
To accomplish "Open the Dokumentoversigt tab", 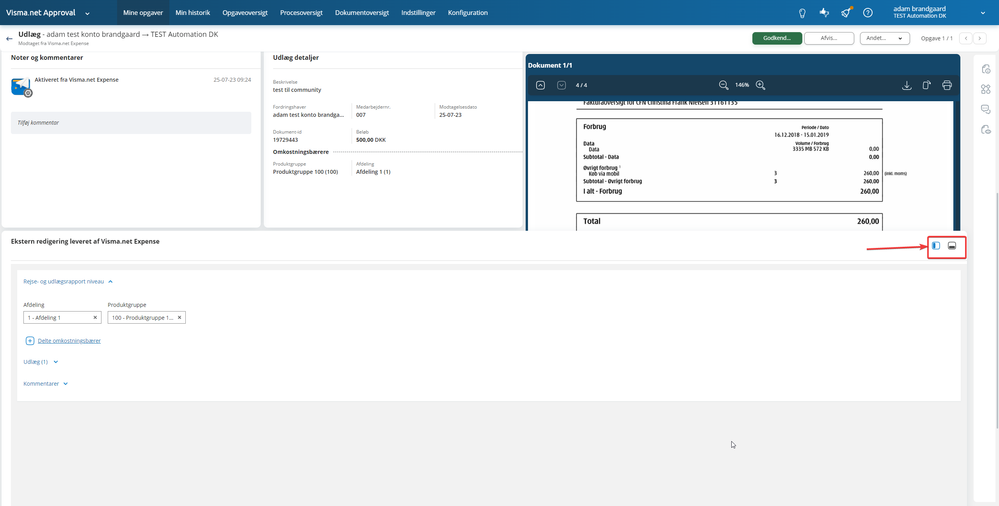I will click(x=362, y=13).
